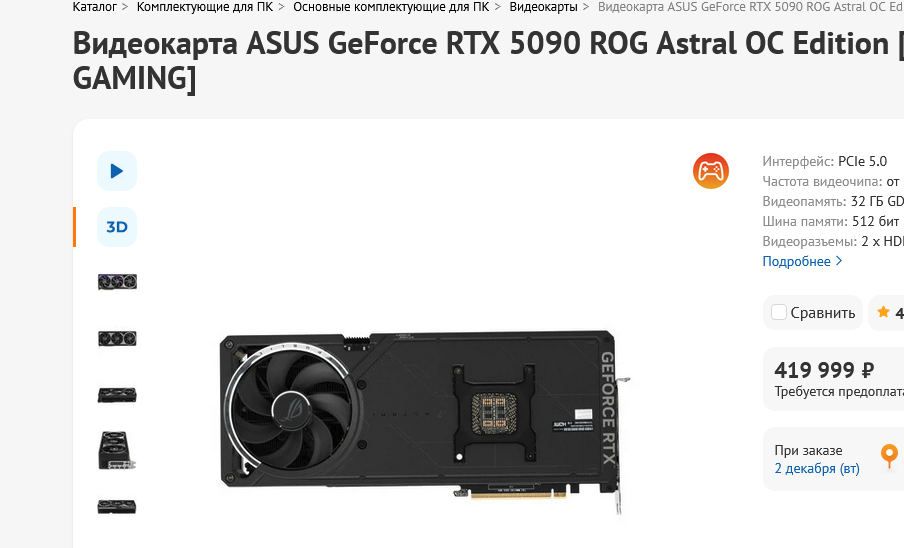This screenshot has height=548, width=904.
Task: Tick the Сравнить checkbox
Action: pos(779,312)
